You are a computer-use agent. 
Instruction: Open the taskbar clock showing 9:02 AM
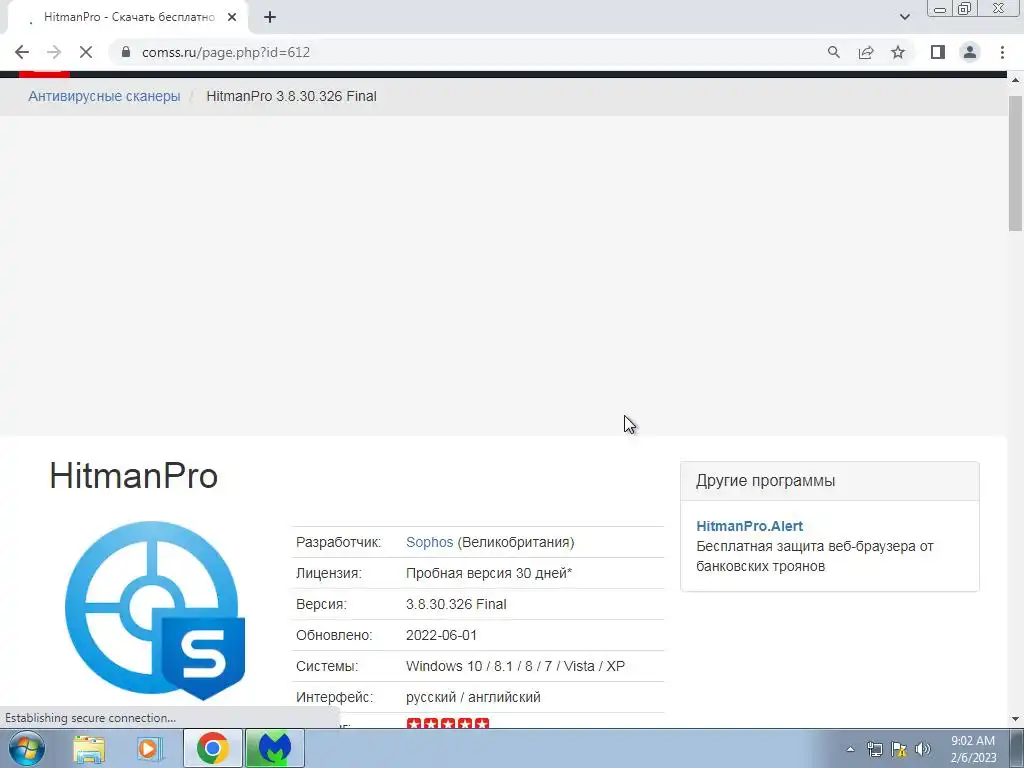973,749
